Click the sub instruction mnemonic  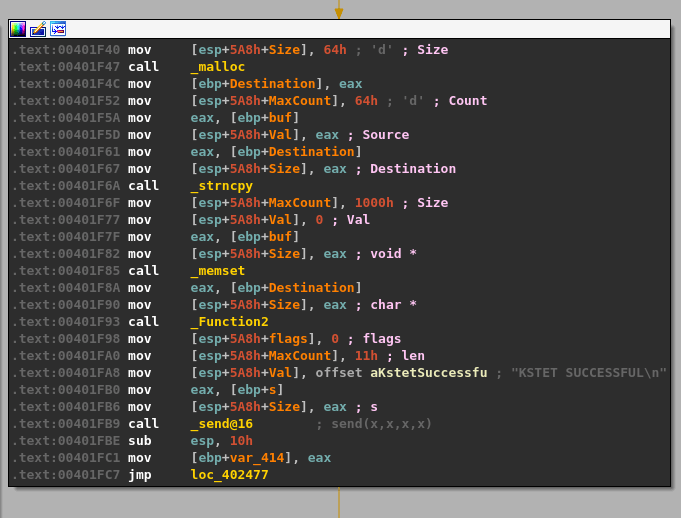pyautogui.click(x=139, y=441)
